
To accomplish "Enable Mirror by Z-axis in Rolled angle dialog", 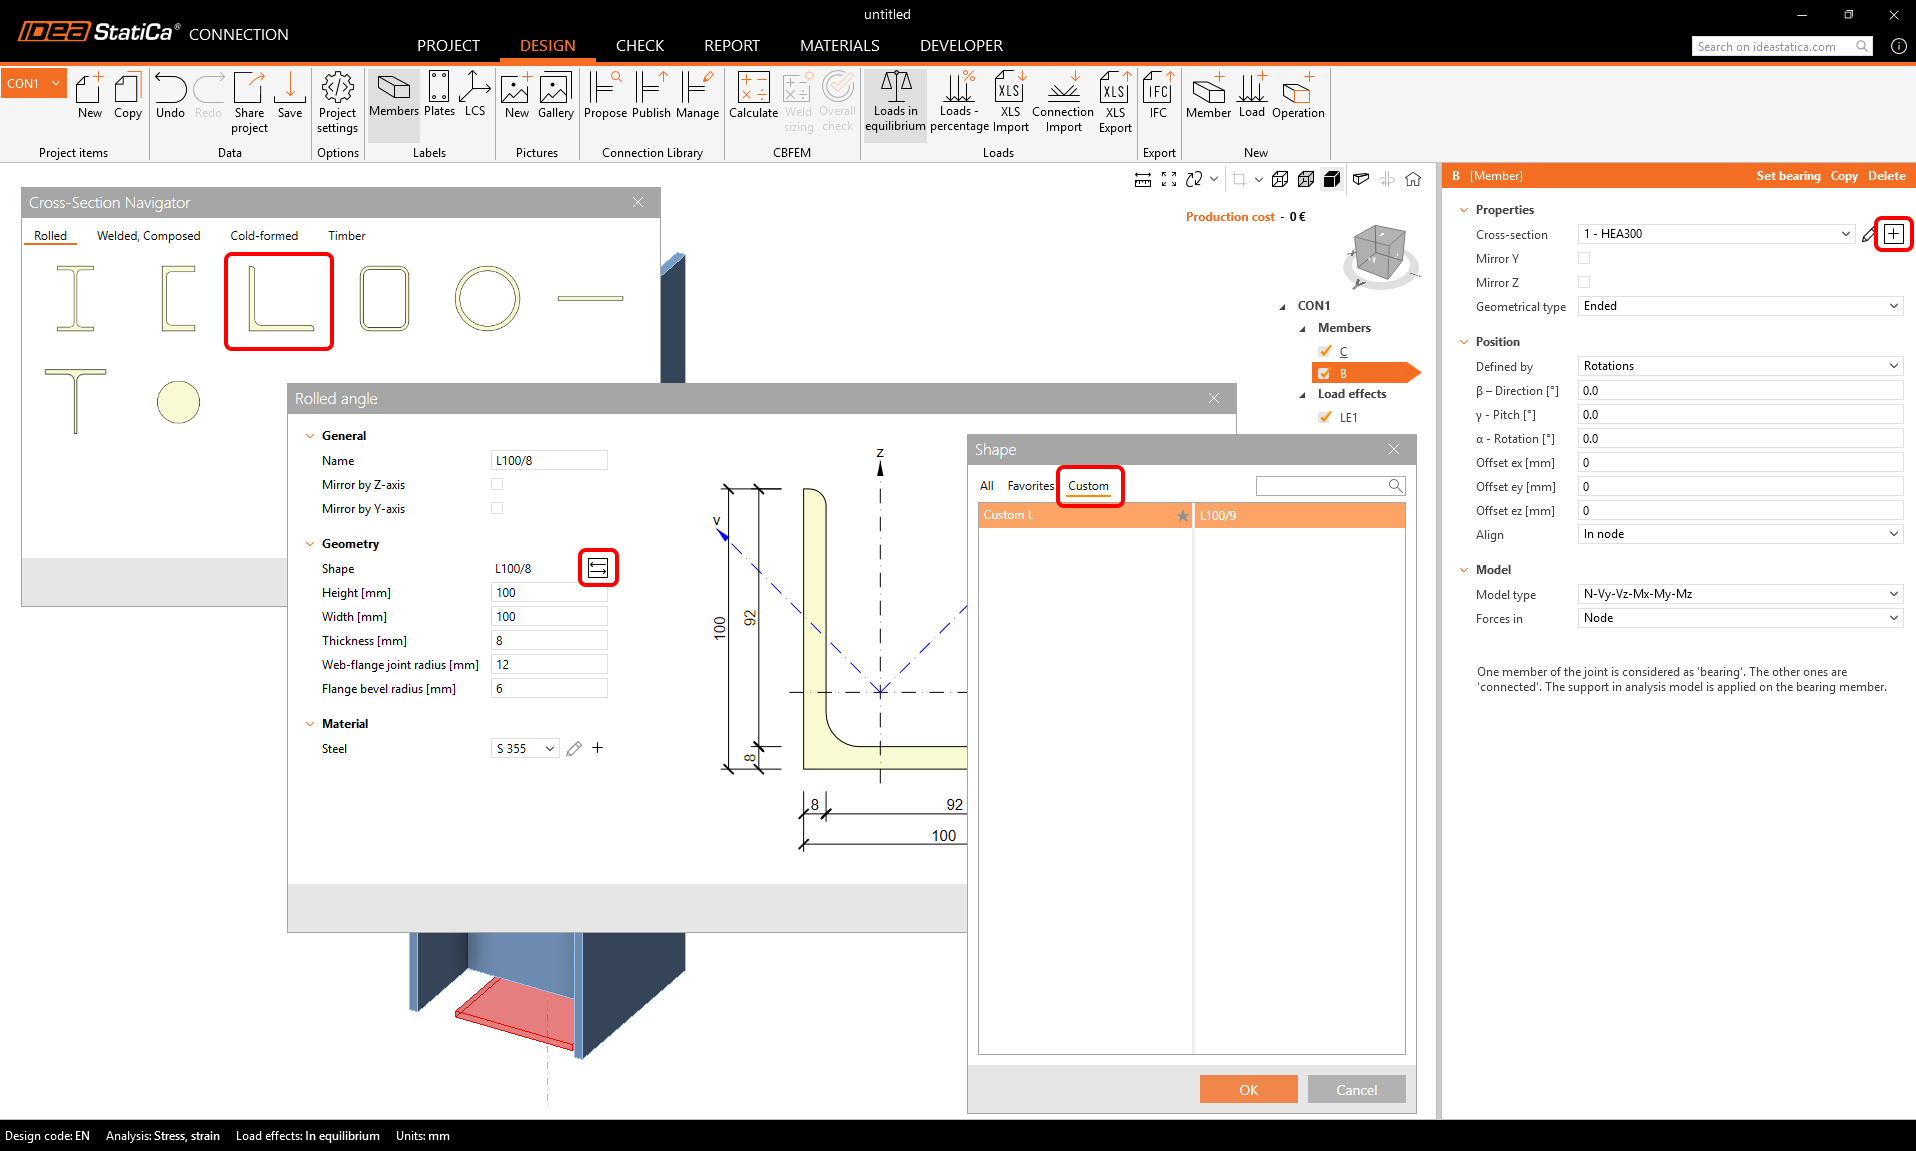I will click(497, 484).
